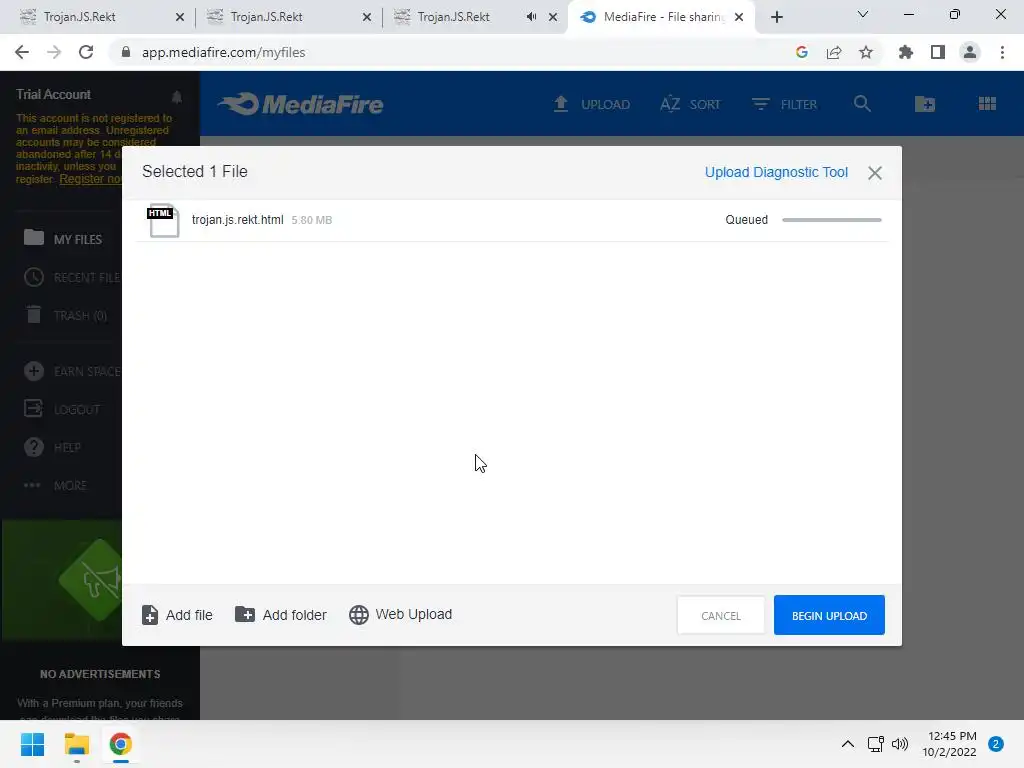Open File Explorer from taskbar
Viewport: 1024px width, 768px height.
pos(76,744)
